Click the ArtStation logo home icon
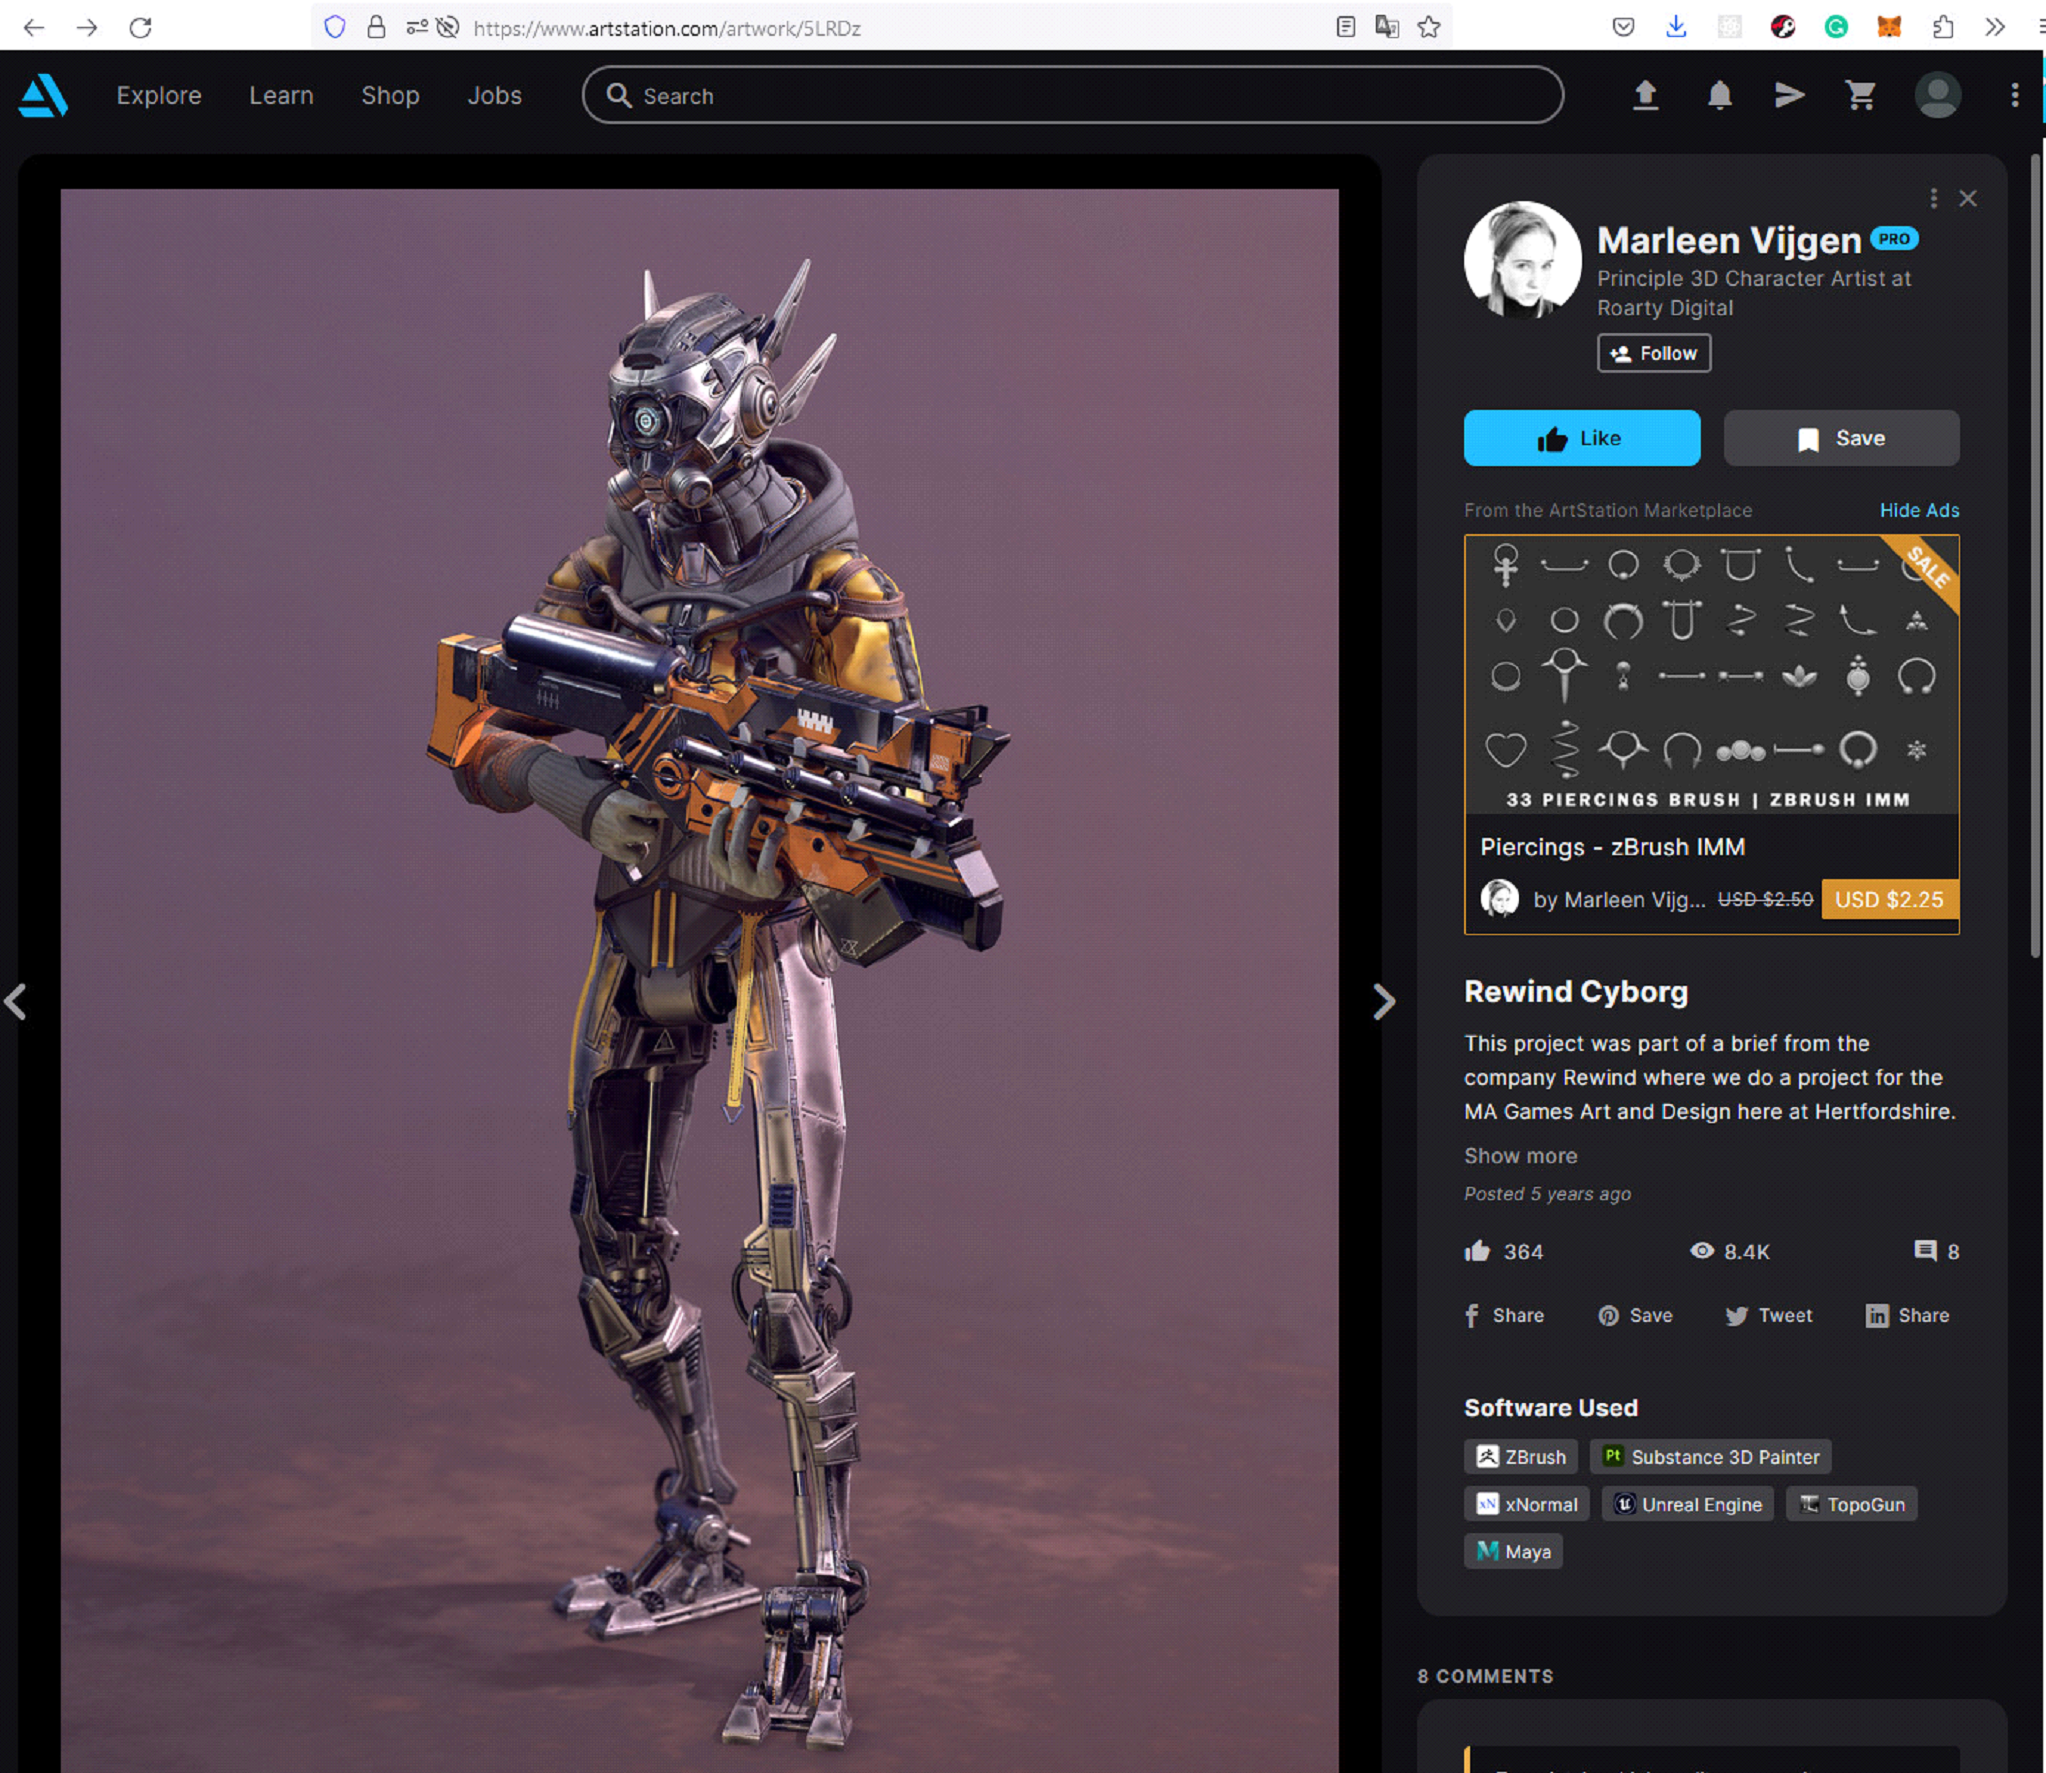 point(43,96)
